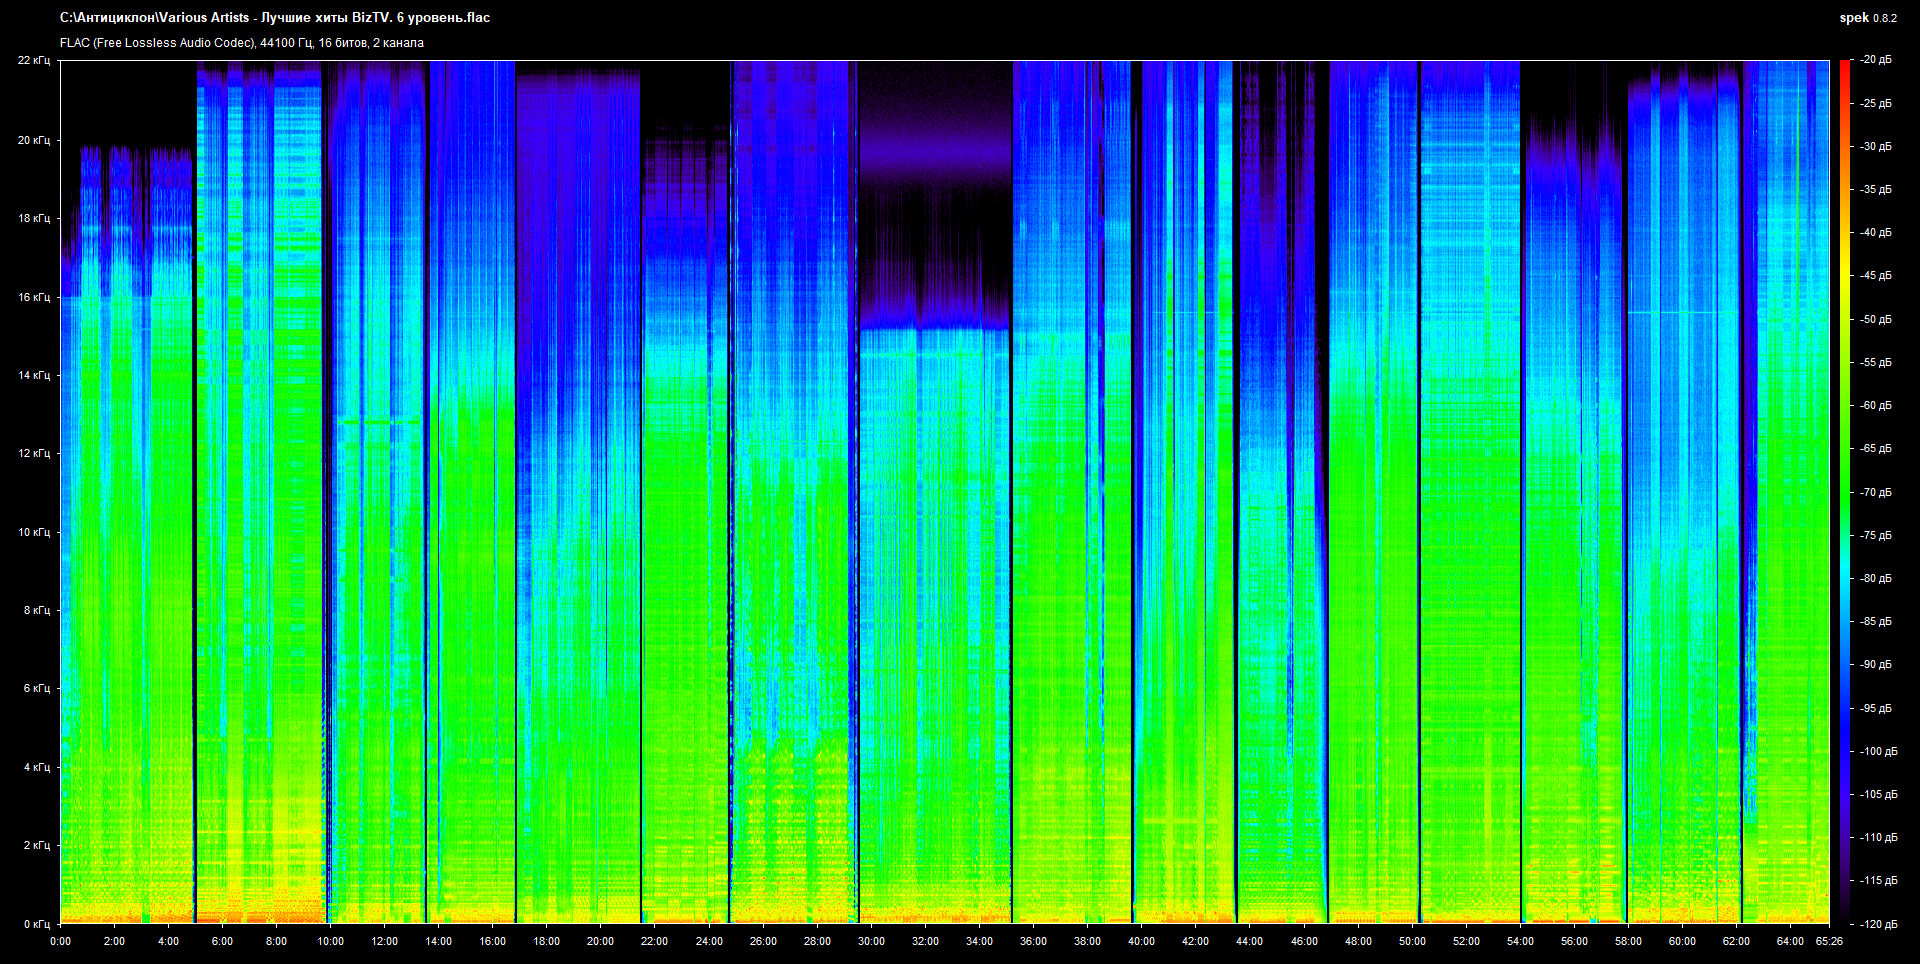
Task: Click the spek 0.8.2 version label
Action: tap(1867, 18)
